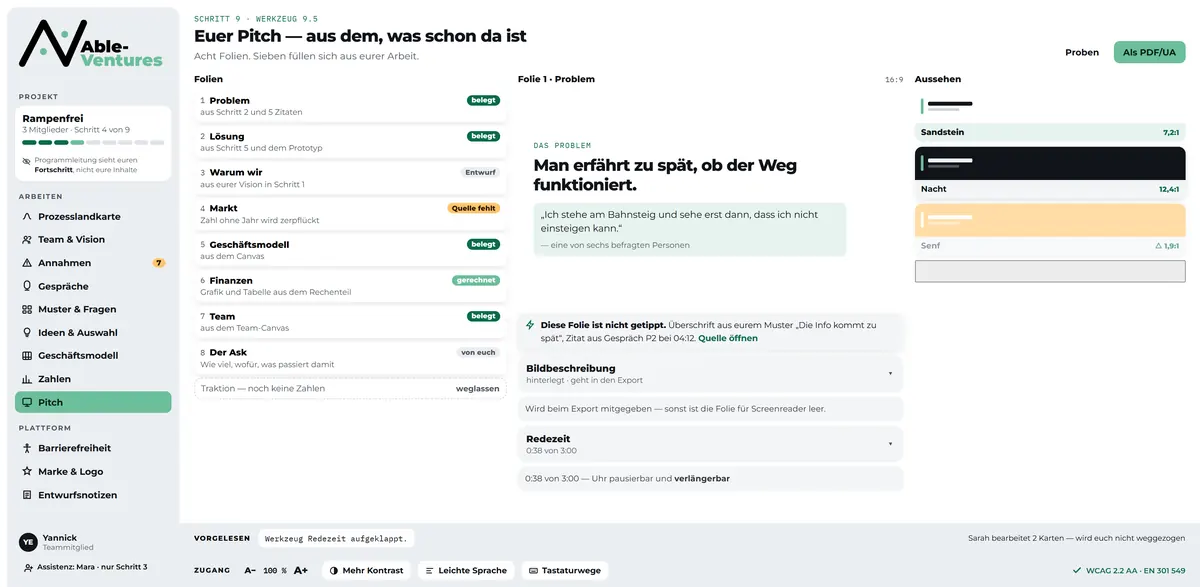Click the YE user avatar
Viewport: 1200px width, 587px height.
point(28,542)
